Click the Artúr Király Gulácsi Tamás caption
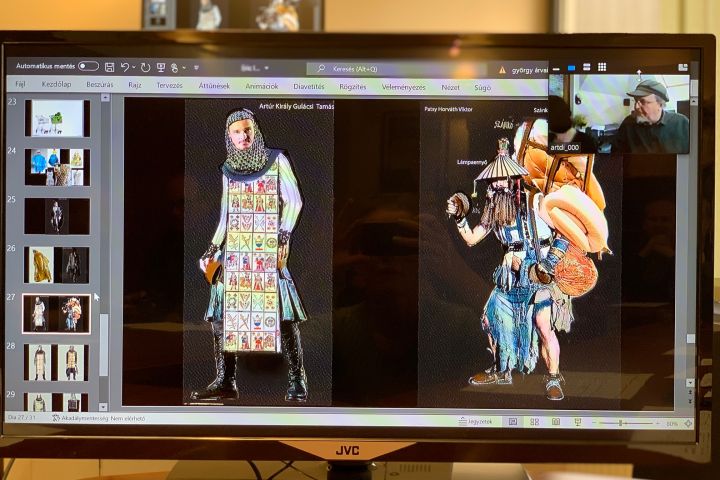 [297, 106]
